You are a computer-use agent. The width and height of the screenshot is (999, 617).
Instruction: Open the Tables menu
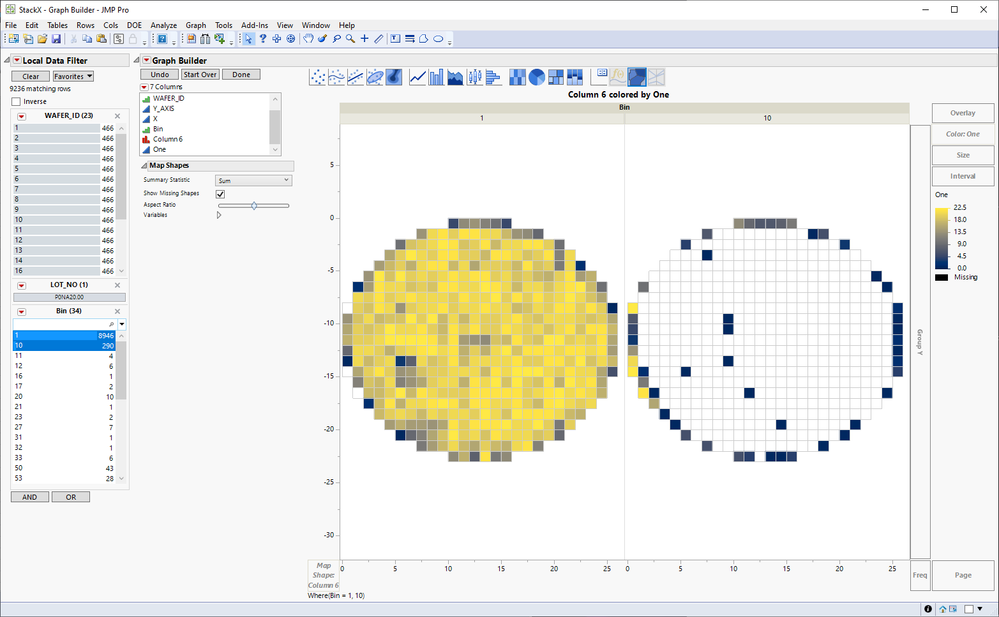pyautogui.click(x=57, y=25)
